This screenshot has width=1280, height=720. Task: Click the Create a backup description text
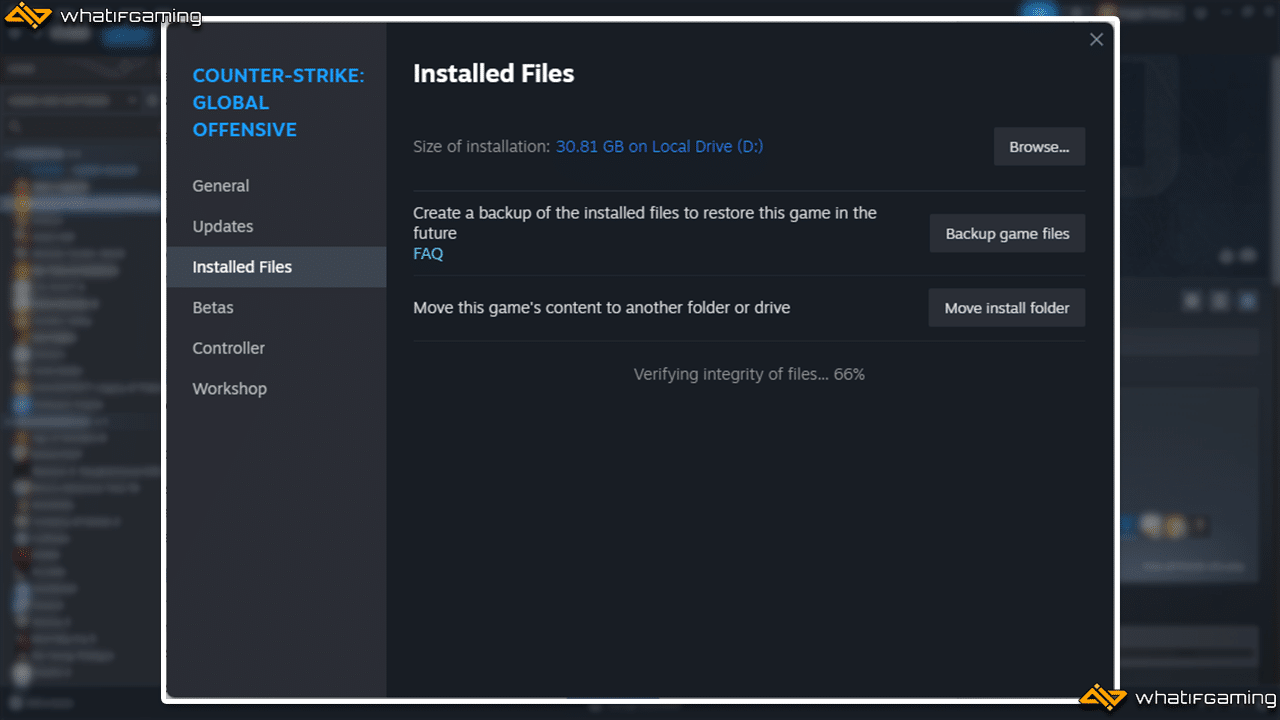coord(645,223)
